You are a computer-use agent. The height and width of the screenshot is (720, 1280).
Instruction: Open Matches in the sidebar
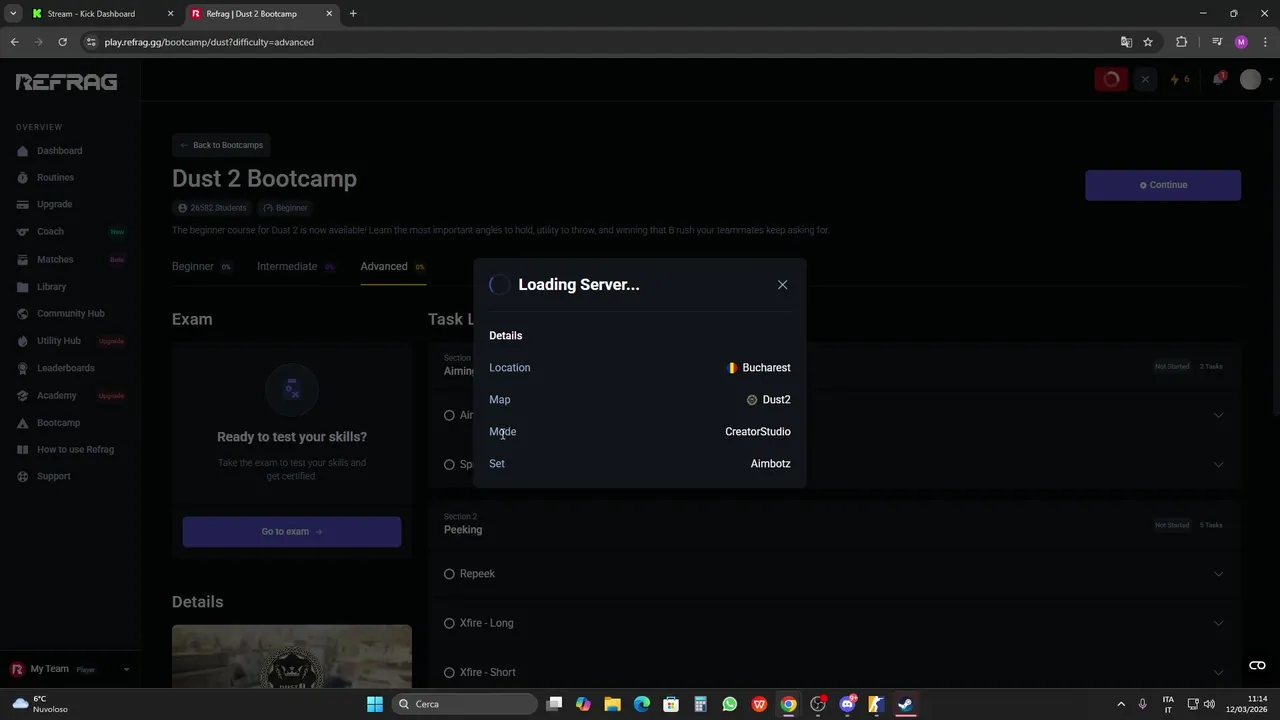(x=55, y=259)
